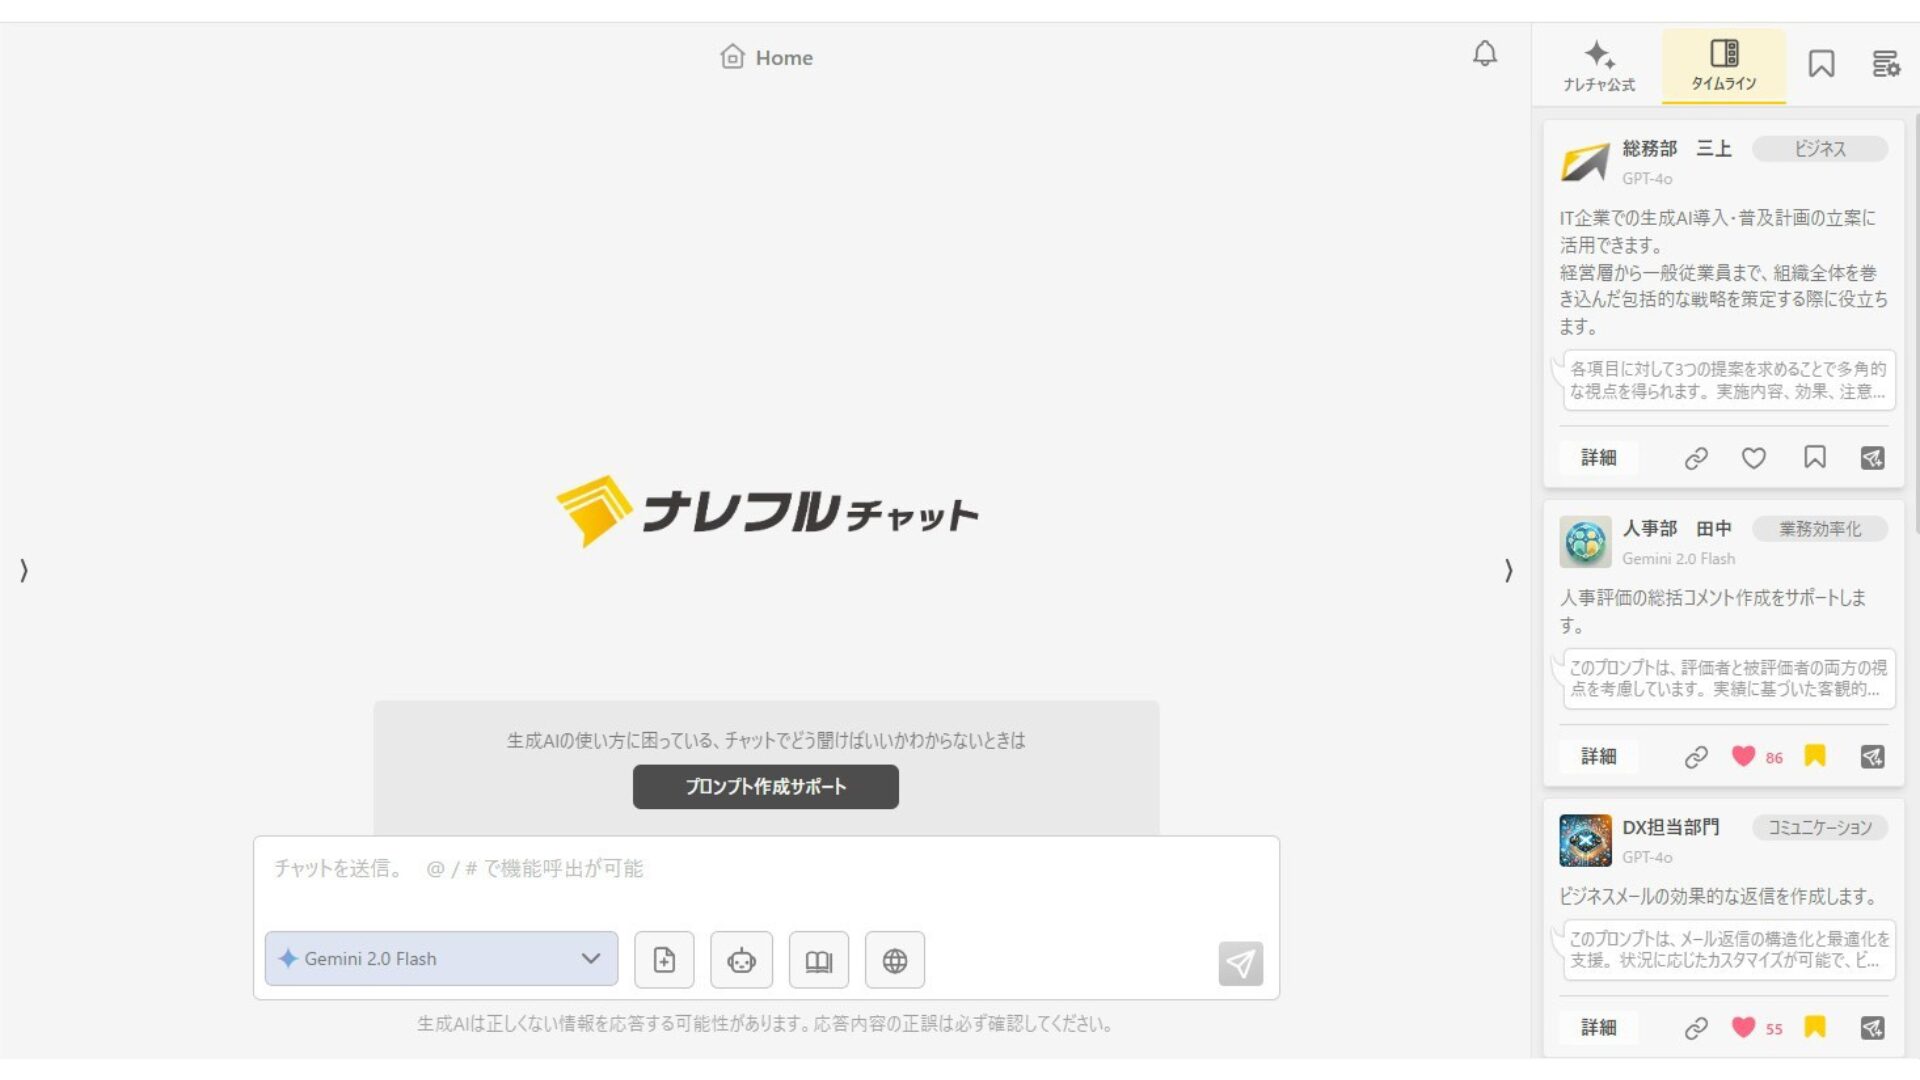1920x1080 pixels.
Task: Click the robot assistant icon
Action: point(741,960)
